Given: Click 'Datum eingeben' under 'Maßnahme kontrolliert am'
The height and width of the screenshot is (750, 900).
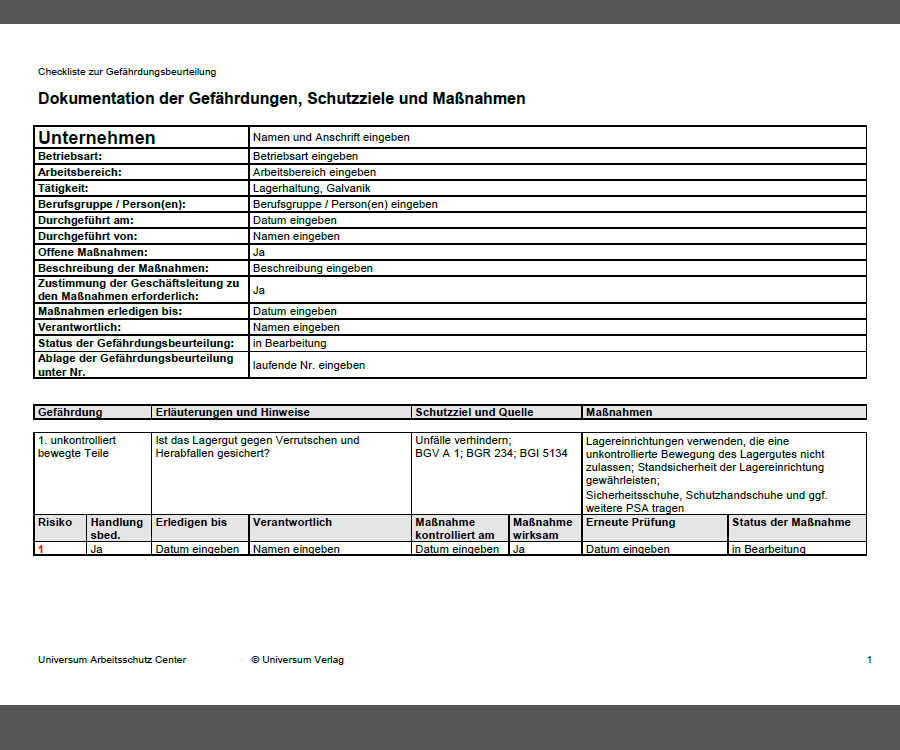Looking at the screenshot, I should 457,549.
